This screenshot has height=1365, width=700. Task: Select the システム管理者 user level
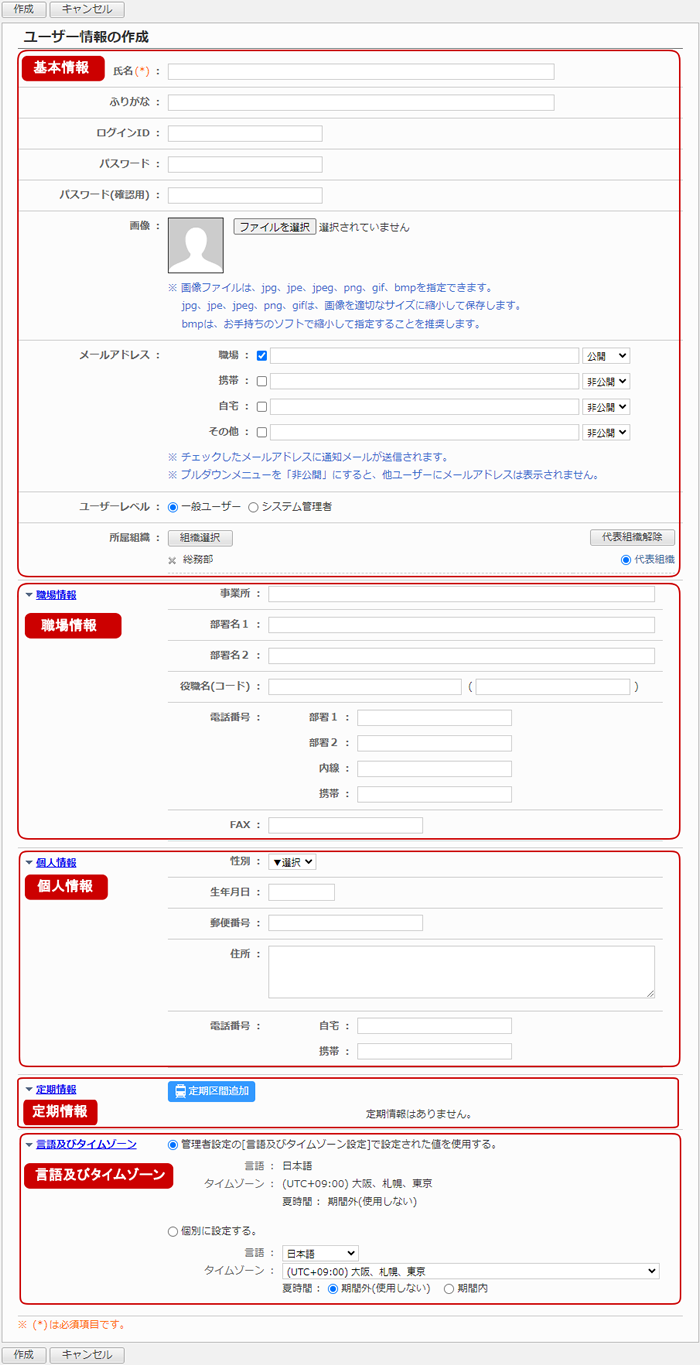253,507
